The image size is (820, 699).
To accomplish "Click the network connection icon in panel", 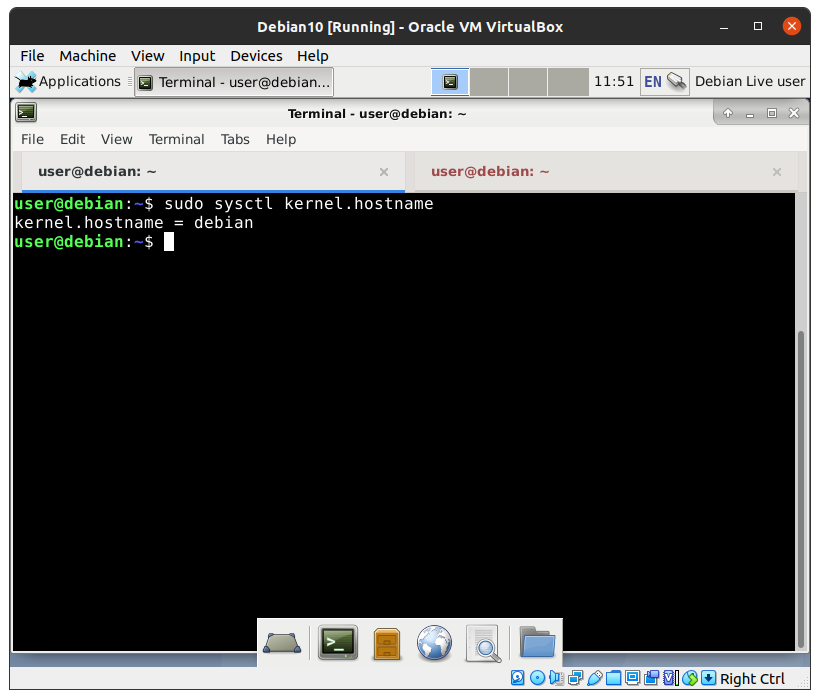I will 677,81.
